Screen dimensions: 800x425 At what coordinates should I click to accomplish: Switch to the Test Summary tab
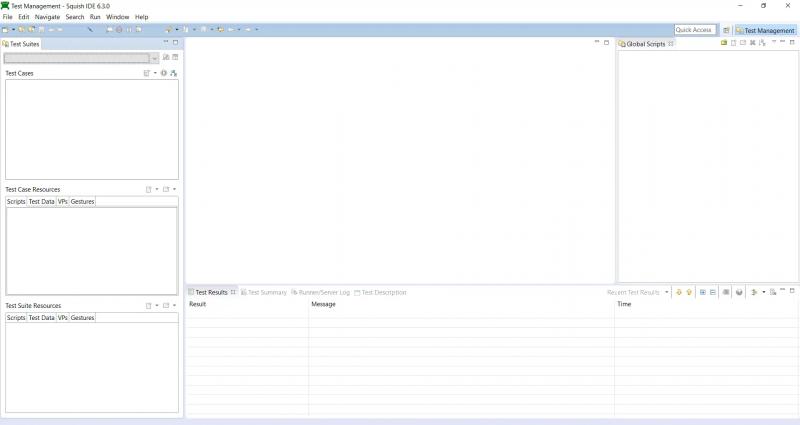click(266, 292)
